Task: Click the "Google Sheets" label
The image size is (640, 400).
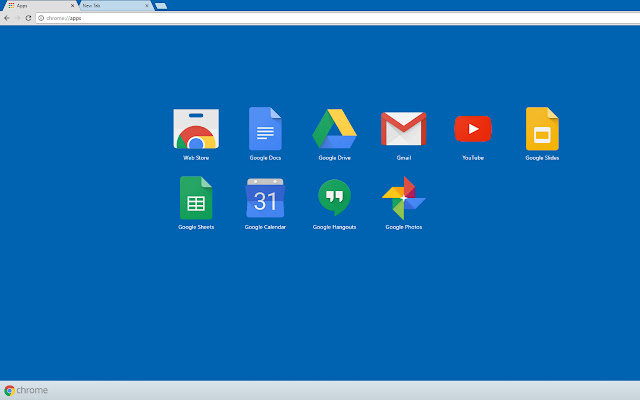Action: [x=196, y=227]
